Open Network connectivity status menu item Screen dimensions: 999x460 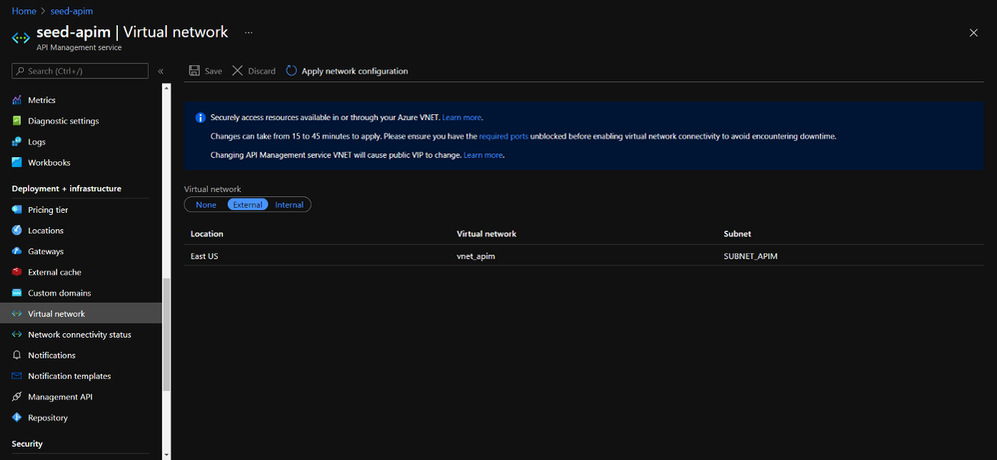[x=81, y=334]
